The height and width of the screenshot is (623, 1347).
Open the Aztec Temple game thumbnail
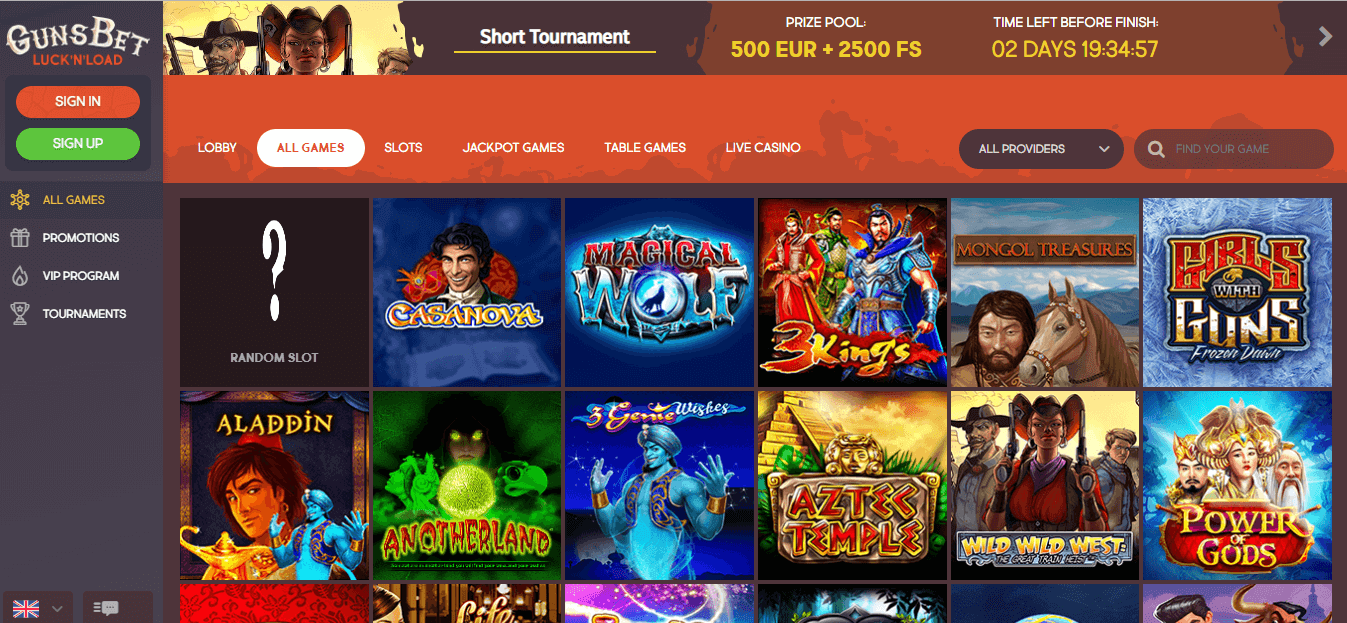point(852,485)
